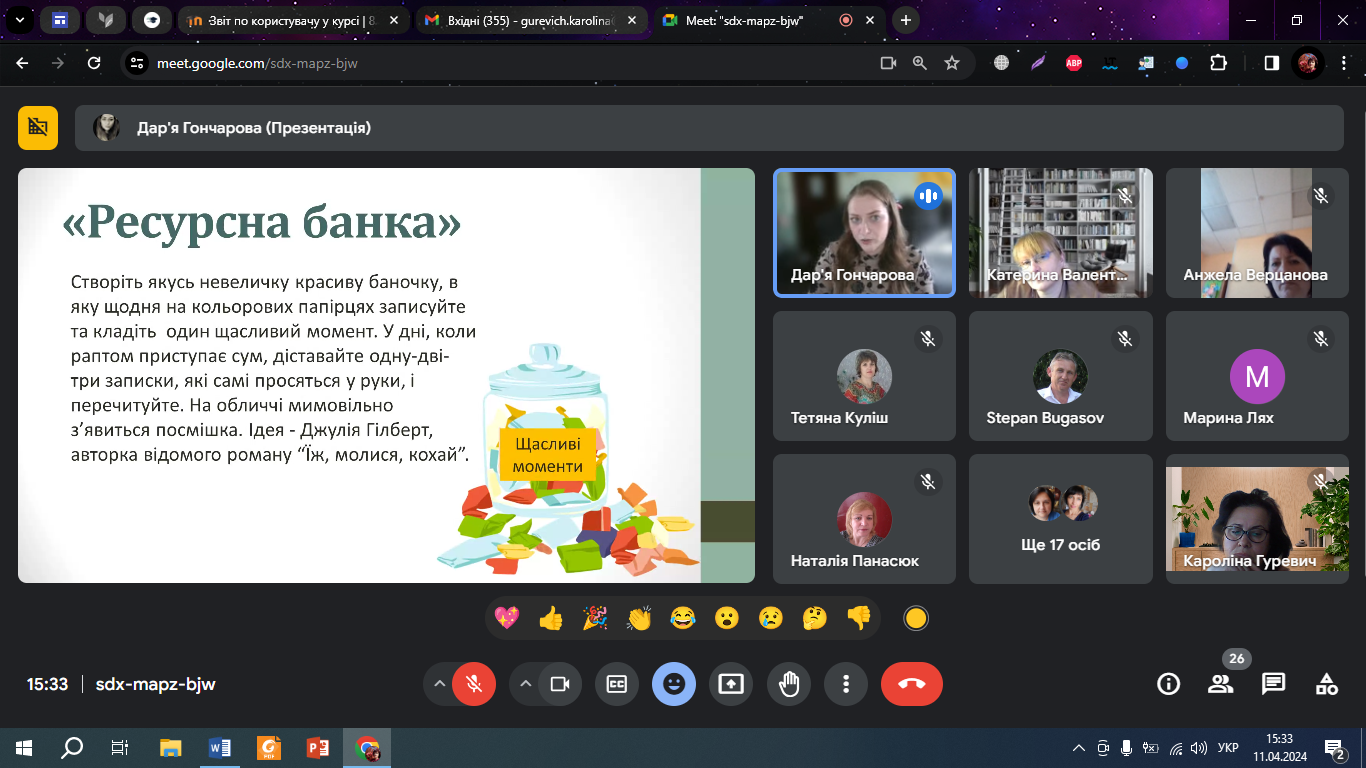Screen dimensions: 1366x768
Task: Click the Ще 17 осіб tile
Action: point(1062,519)
